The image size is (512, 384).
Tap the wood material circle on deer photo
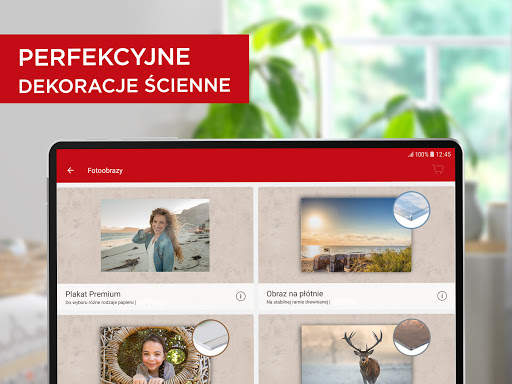(x=412, y=337)
